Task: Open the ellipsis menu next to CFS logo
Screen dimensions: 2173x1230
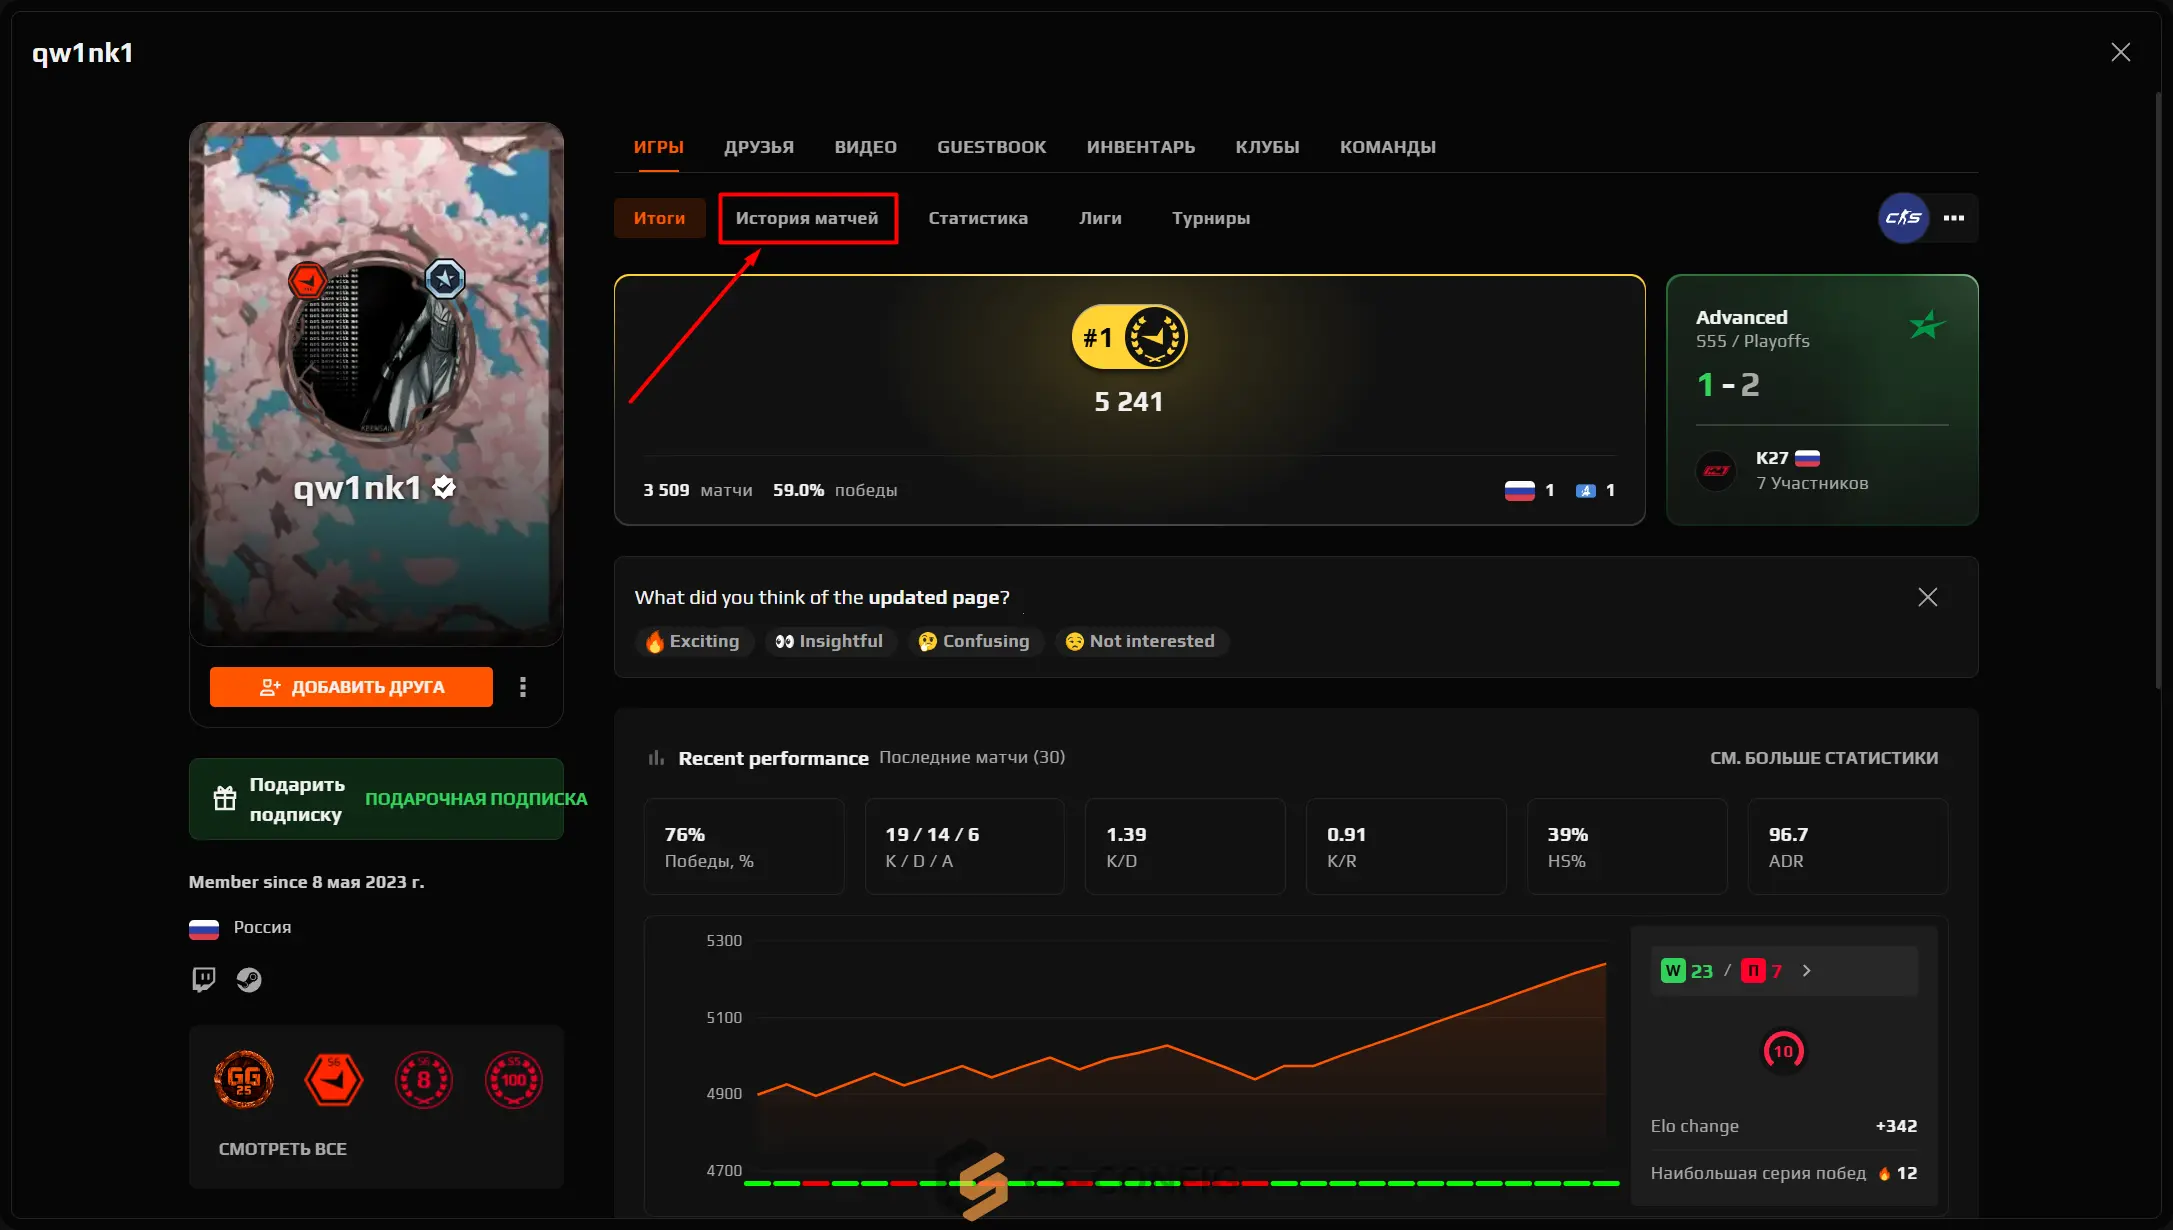Action: (x=1954, y=218)
